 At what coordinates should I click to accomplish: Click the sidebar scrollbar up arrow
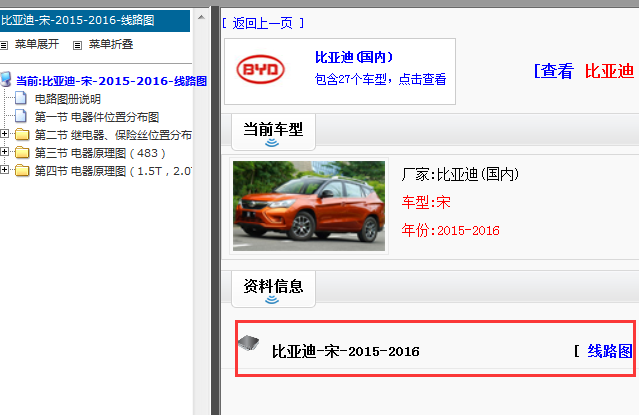pyautogui.click(x=201, y=17)
